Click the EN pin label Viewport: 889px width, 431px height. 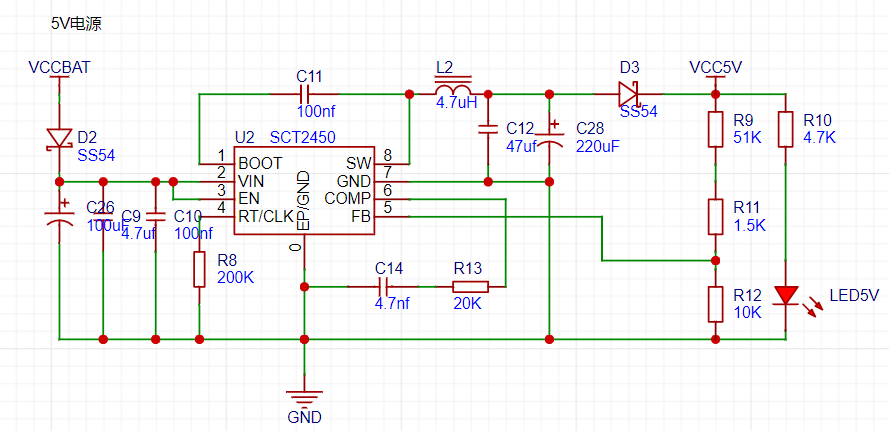248,199
